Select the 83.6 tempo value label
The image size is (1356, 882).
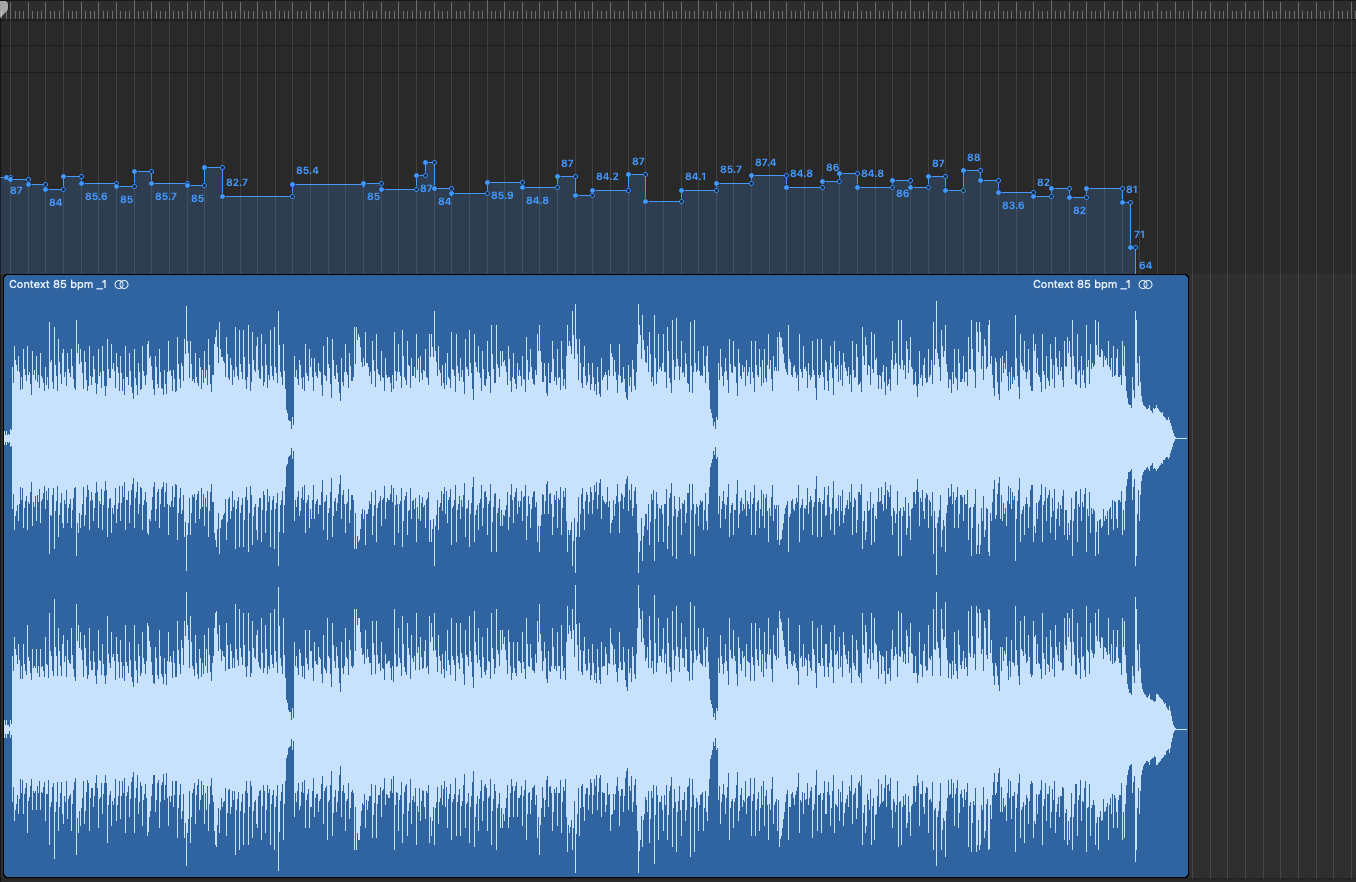point(1013,206)
